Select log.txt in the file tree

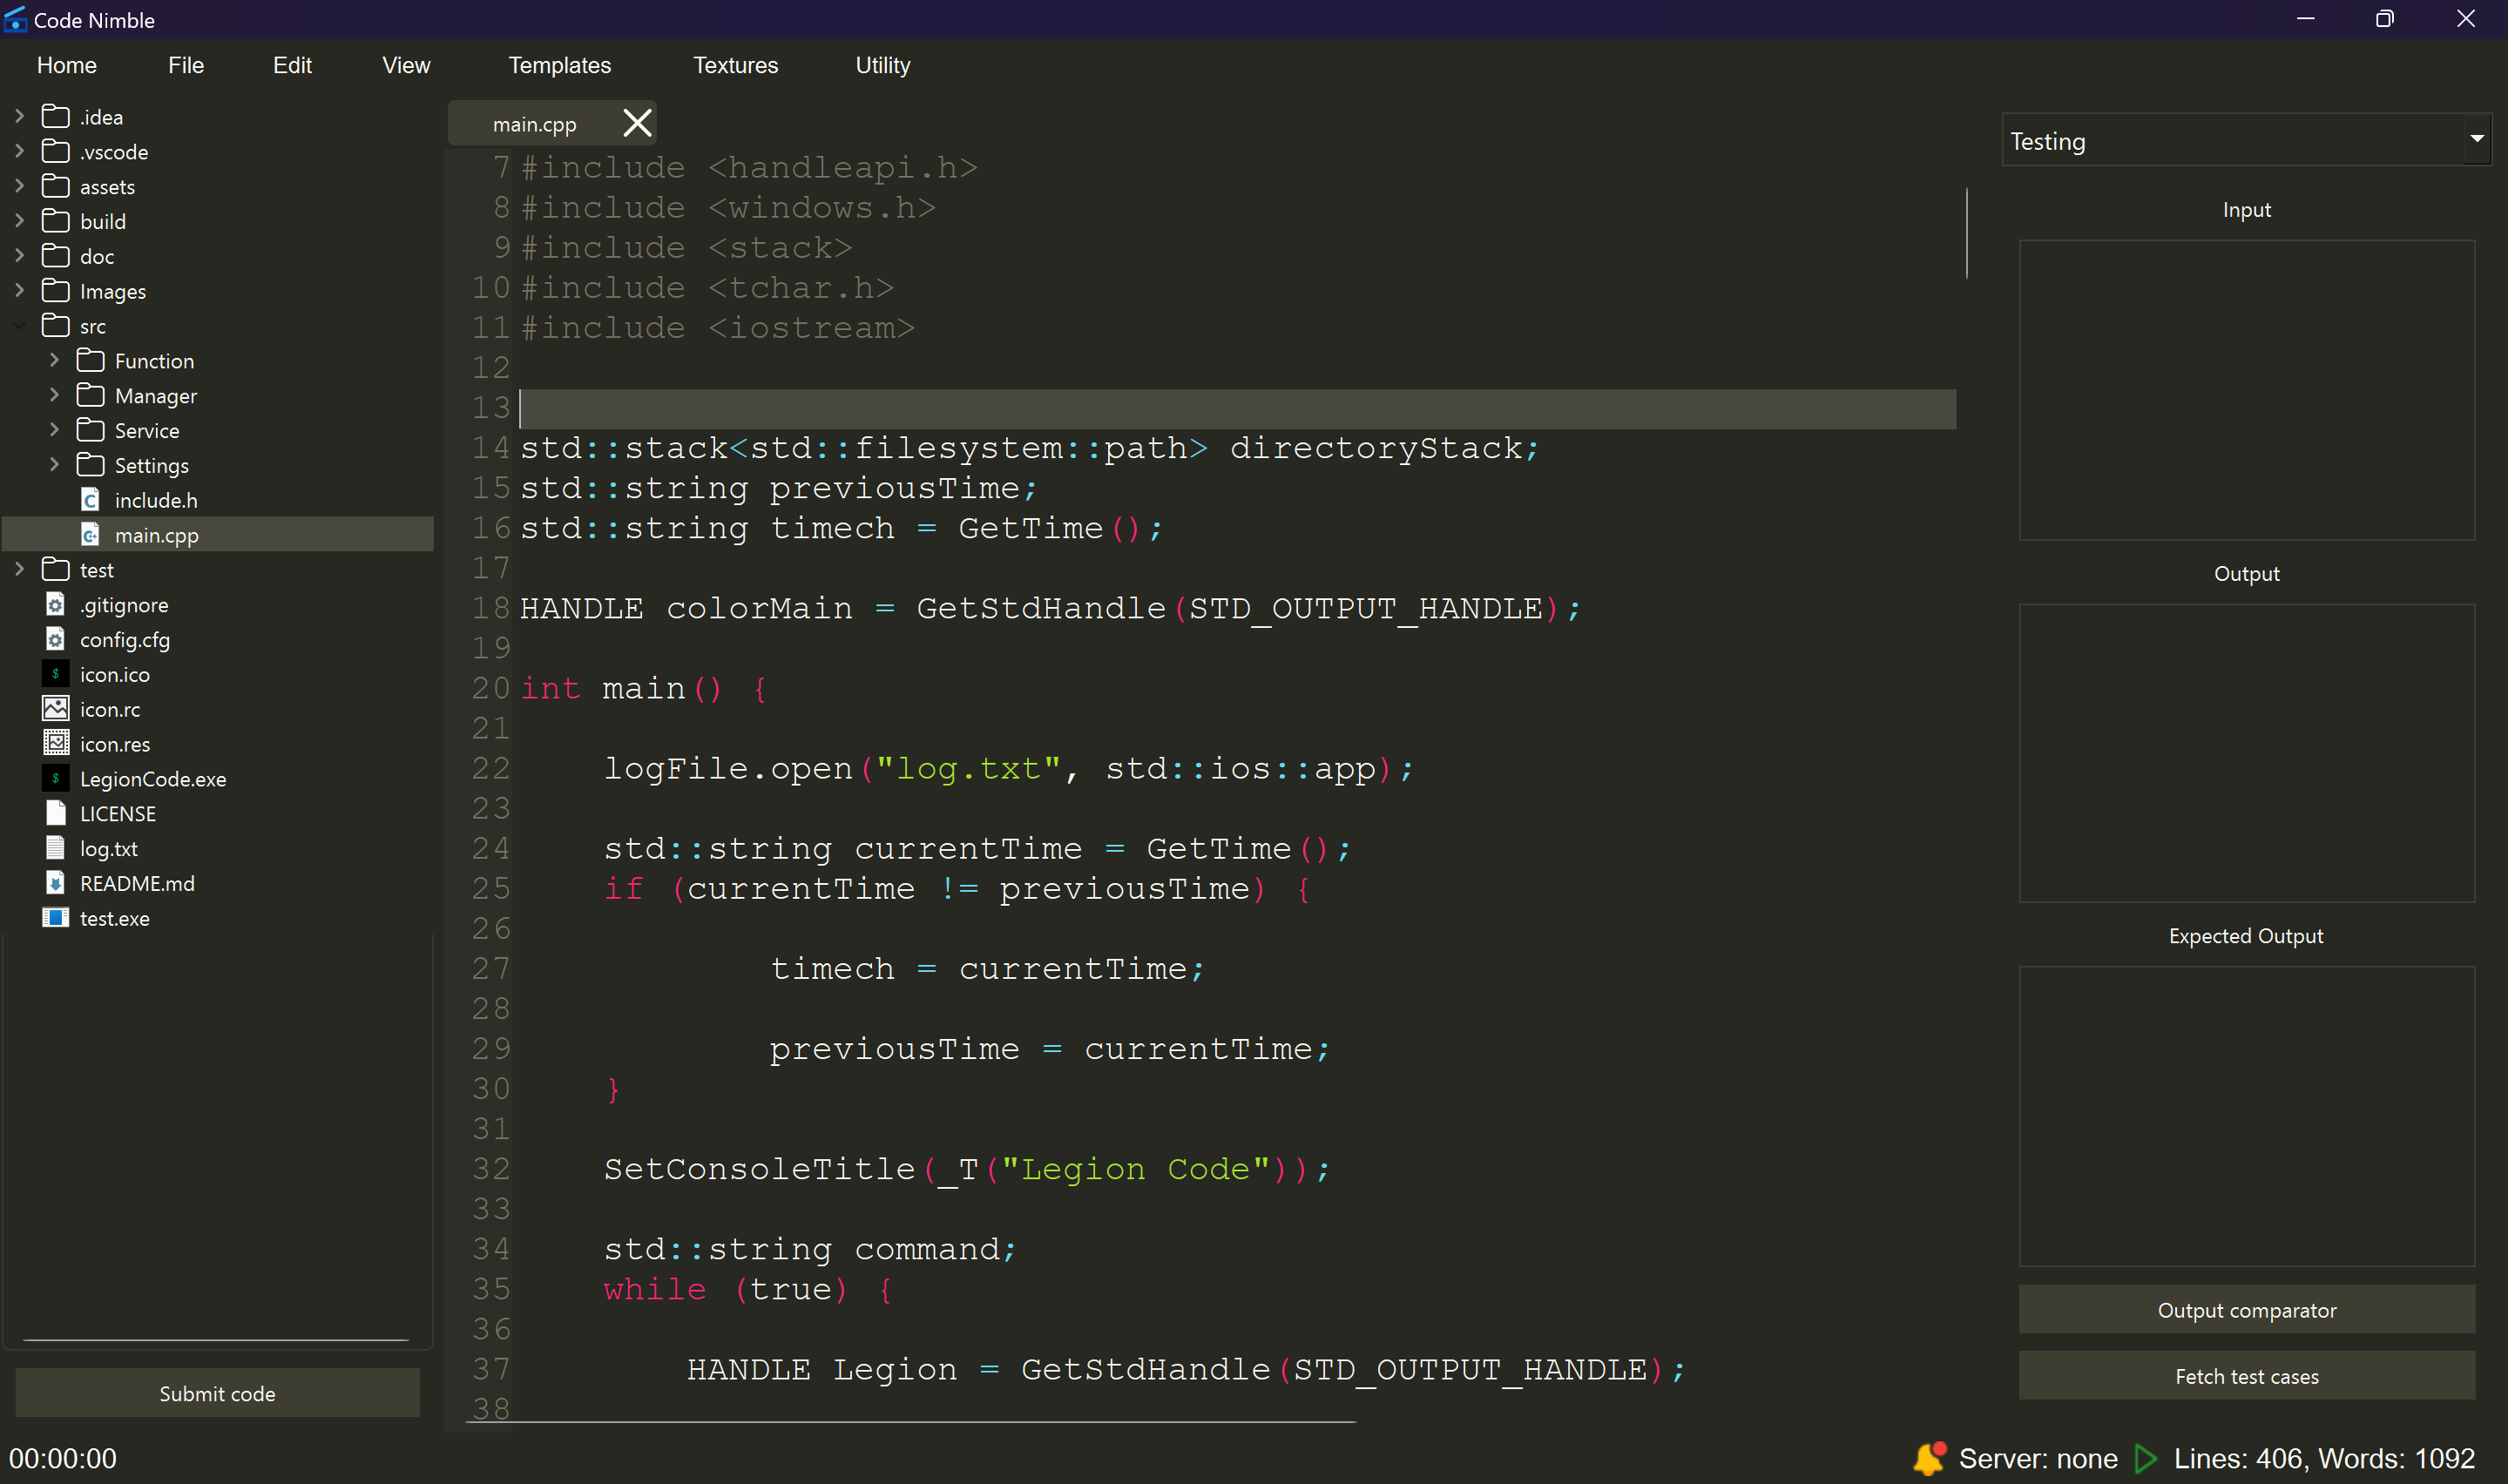109,849
